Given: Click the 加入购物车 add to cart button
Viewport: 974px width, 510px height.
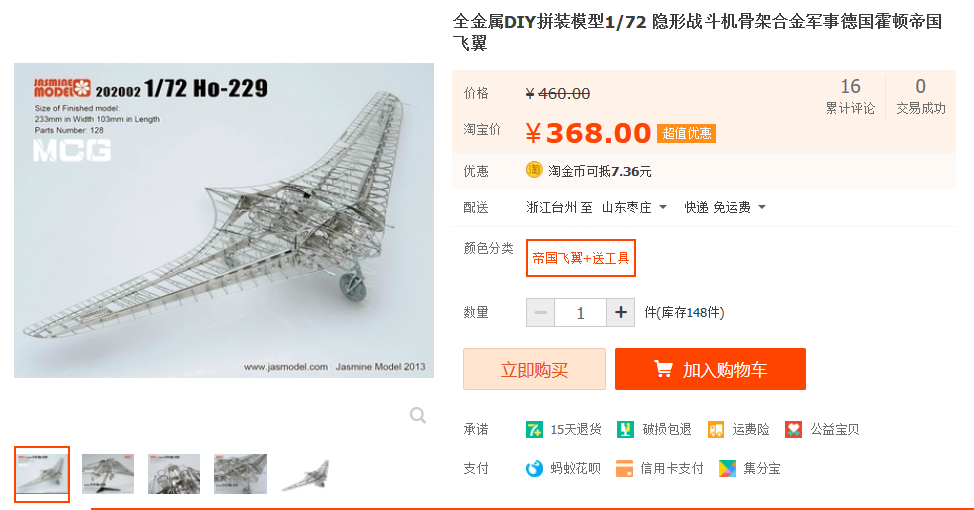Looking at the screenshot, I should 711,369.
